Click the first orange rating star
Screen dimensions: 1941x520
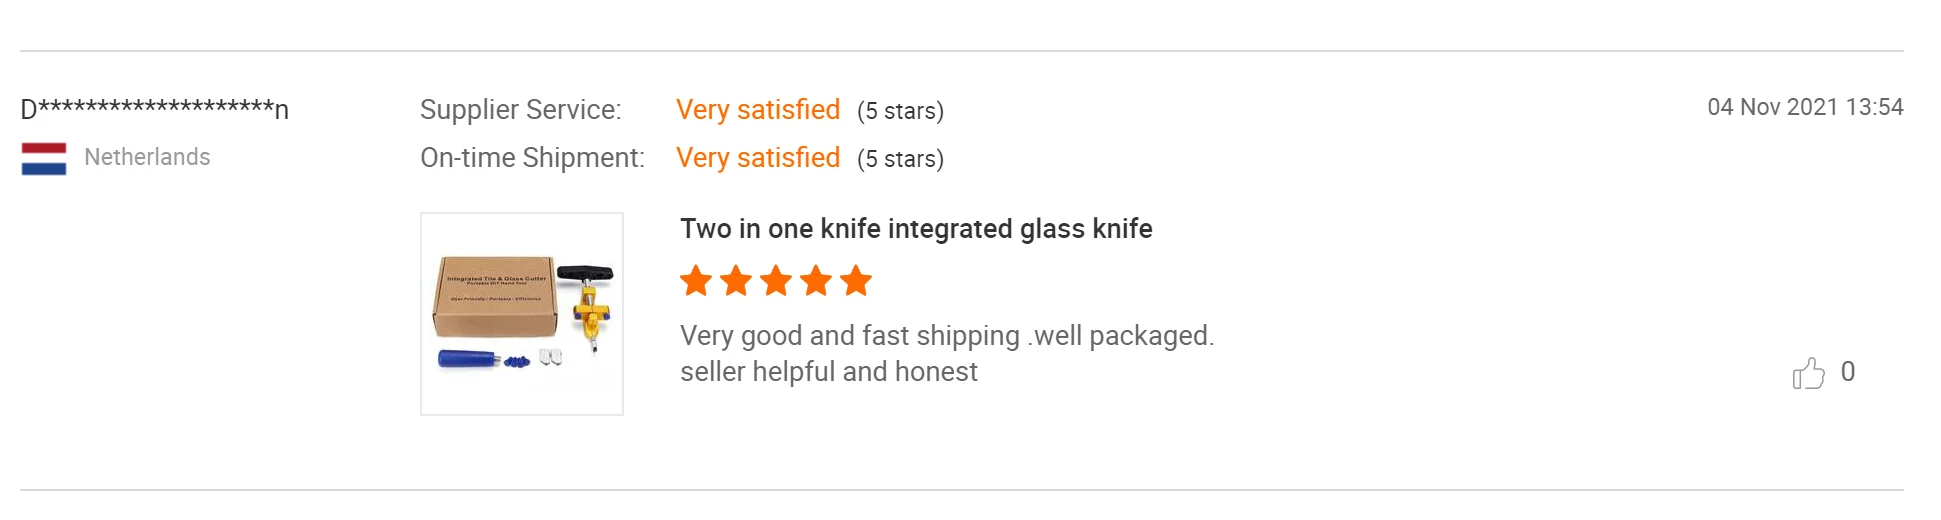coord(696,281)
